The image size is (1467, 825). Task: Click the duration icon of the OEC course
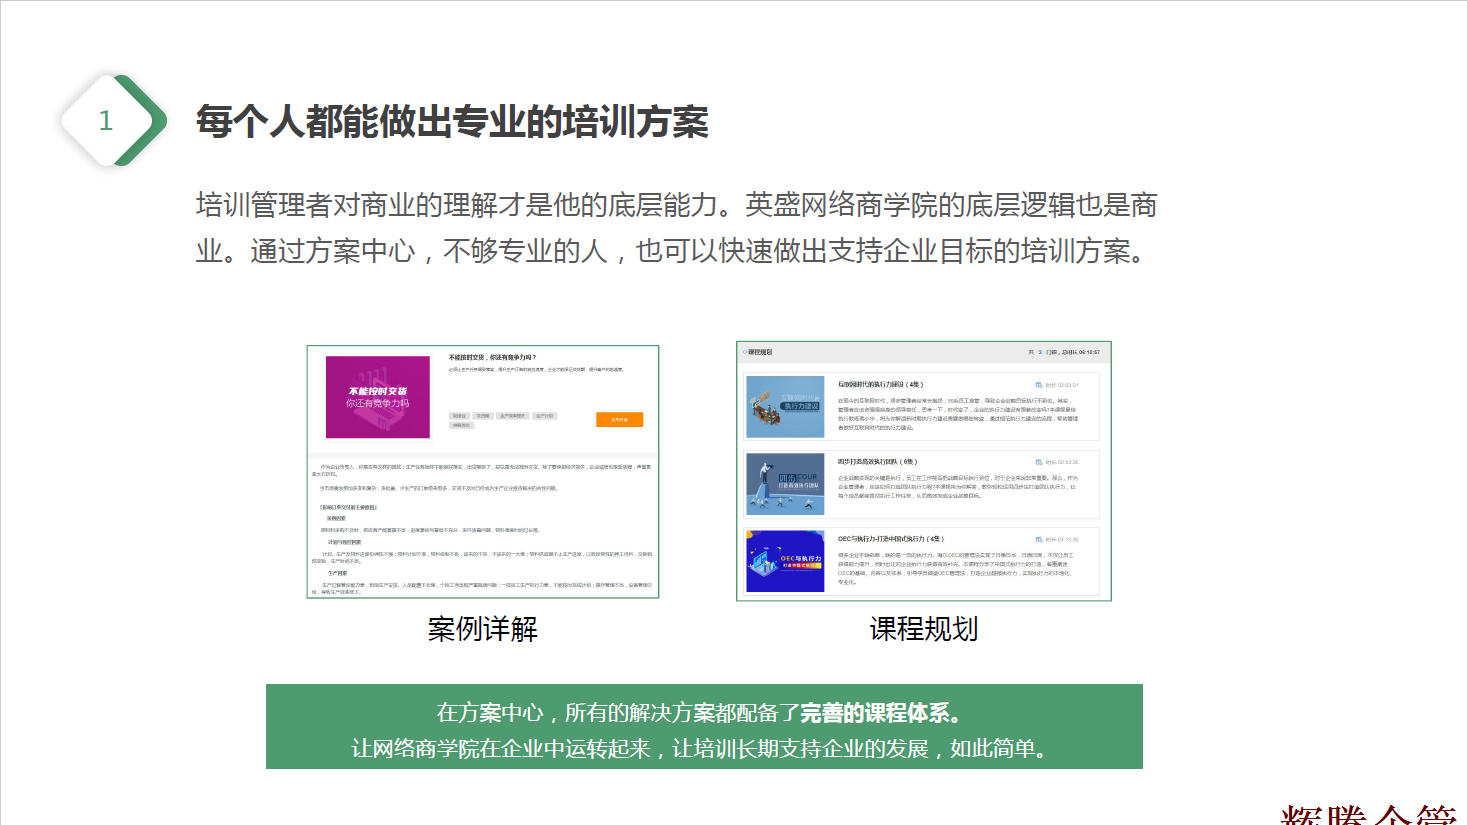(x=1039, y=539)
